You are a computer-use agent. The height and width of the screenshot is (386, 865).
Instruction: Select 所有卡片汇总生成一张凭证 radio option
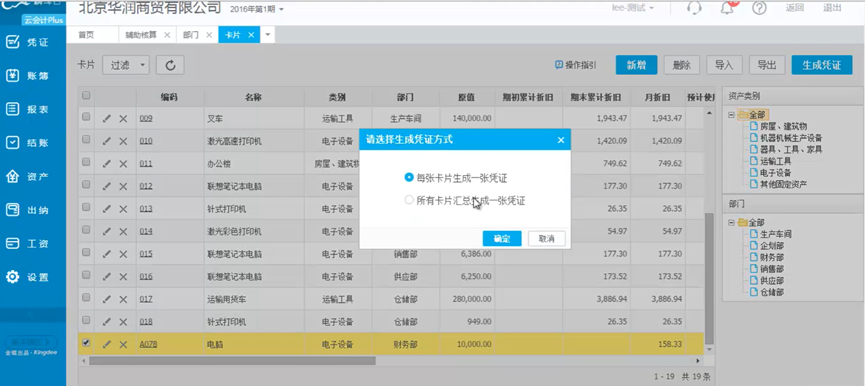409,200
